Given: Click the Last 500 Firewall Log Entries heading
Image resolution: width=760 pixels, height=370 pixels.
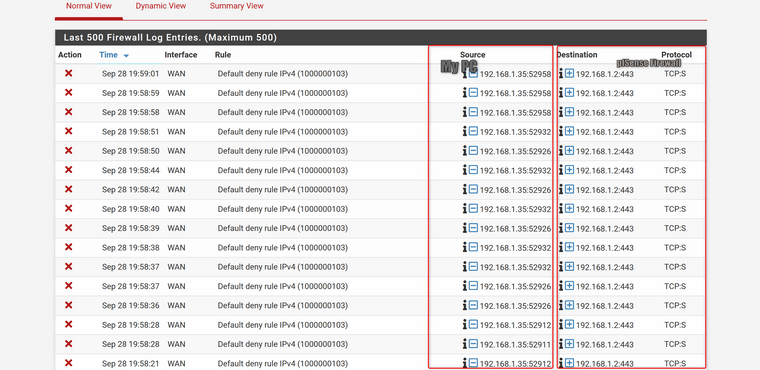Looking at the screenshot, I should (170, 37).
